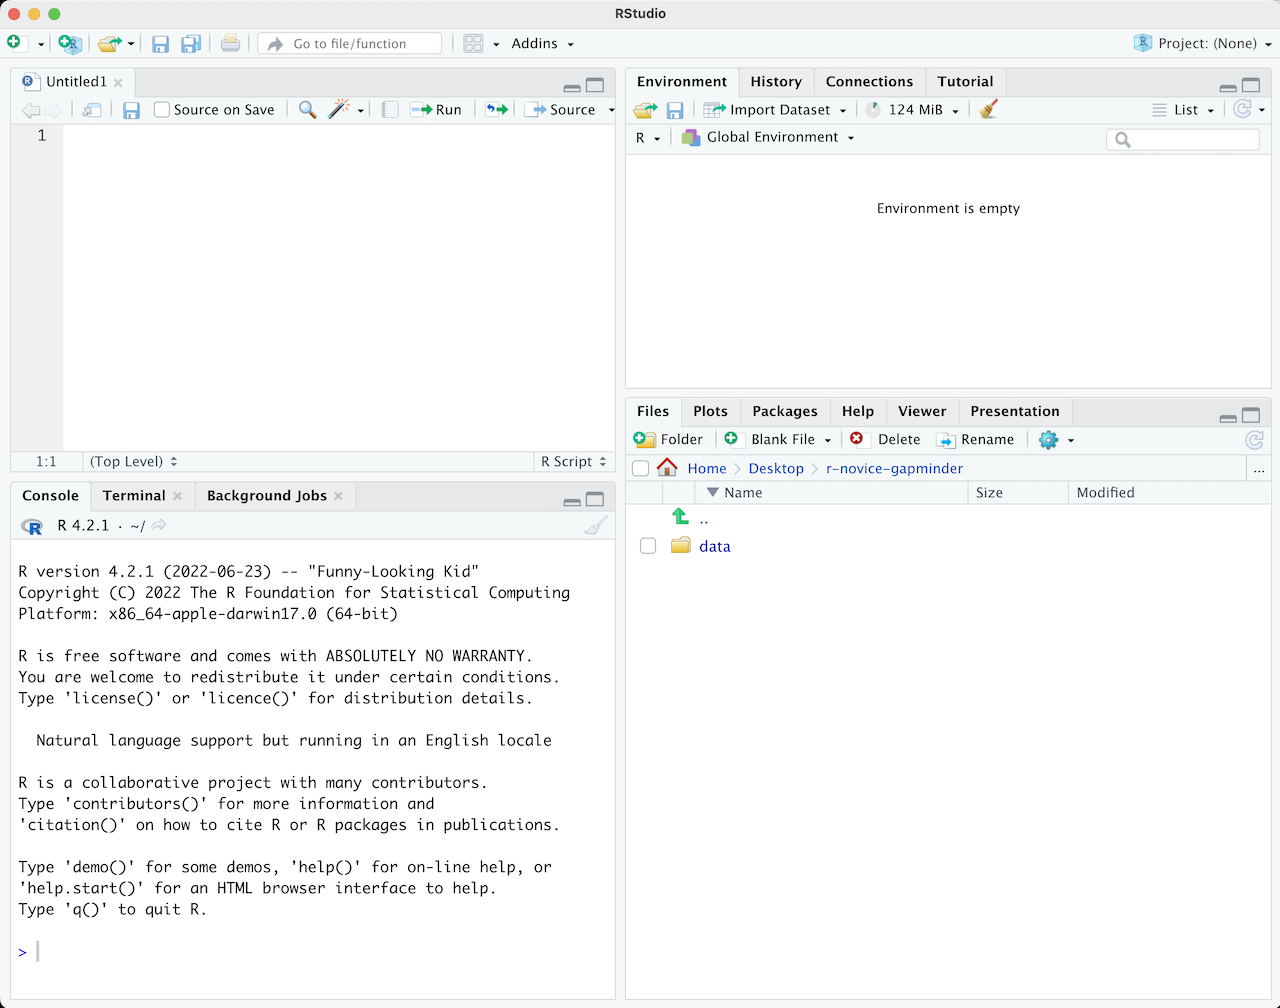
Task: Navigate to Desktop in the breadcrumb
Action: (x=776, y=468)
